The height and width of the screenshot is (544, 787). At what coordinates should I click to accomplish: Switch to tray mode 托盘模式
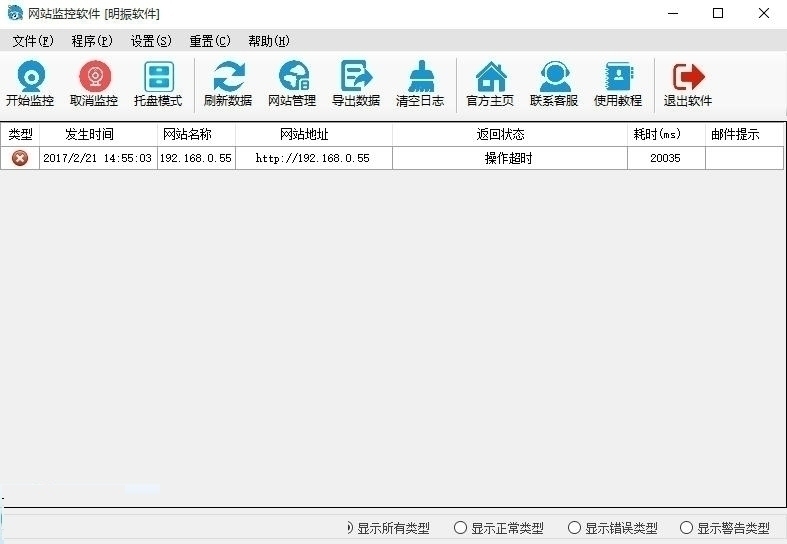pyautogui.click(x=159, y=84)
